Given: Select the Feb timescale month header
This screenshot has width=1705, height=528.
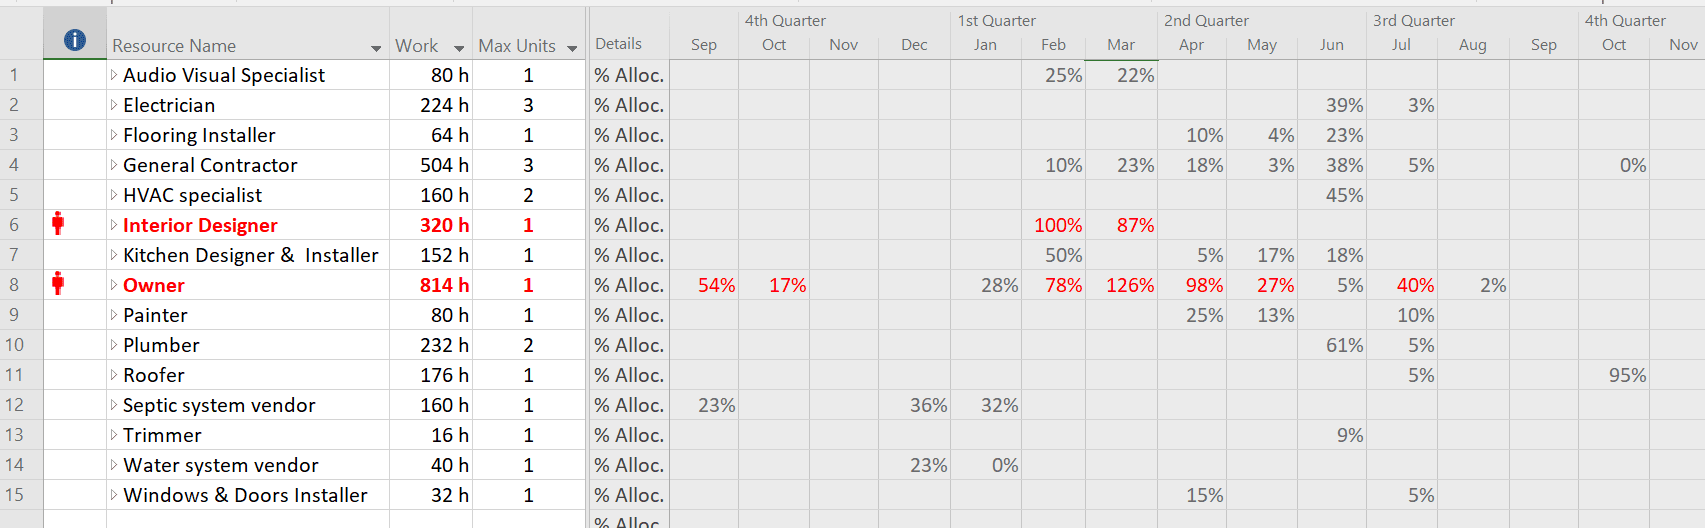Looking at the screenshot, I should (1053, 45).
